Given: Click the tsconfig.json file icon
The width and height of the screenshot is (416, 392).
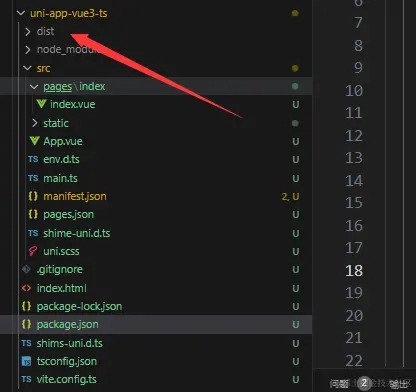Looking at the screenshot, I should [26, 361].
